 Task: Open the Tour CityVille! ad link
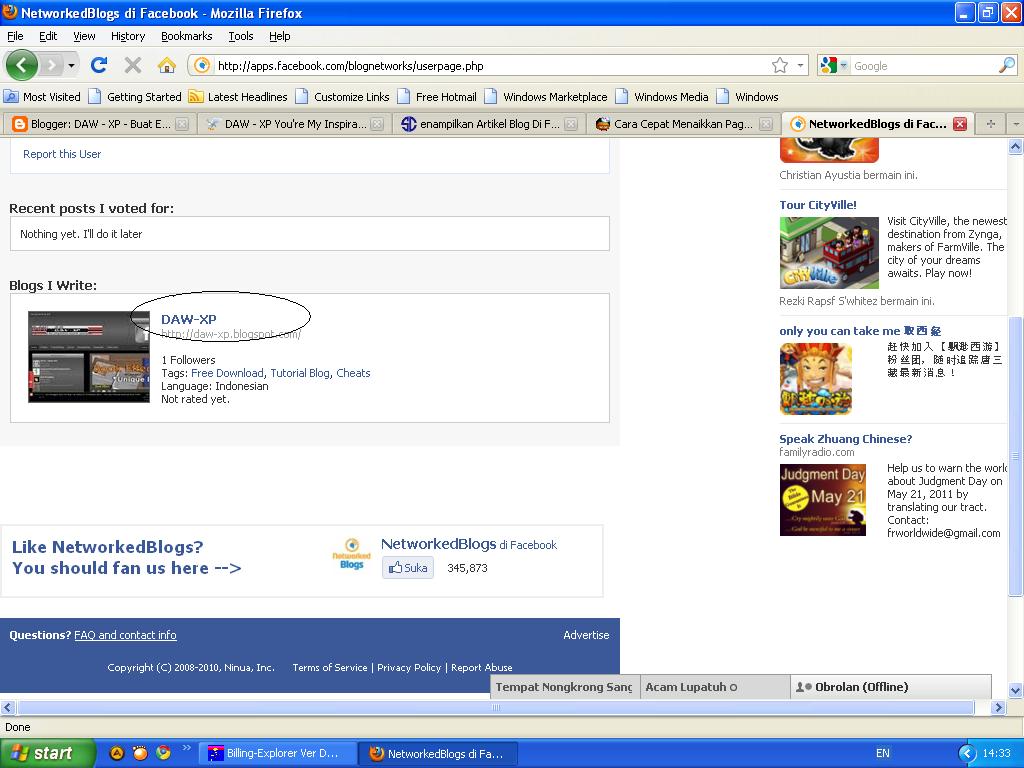[818, 204]
